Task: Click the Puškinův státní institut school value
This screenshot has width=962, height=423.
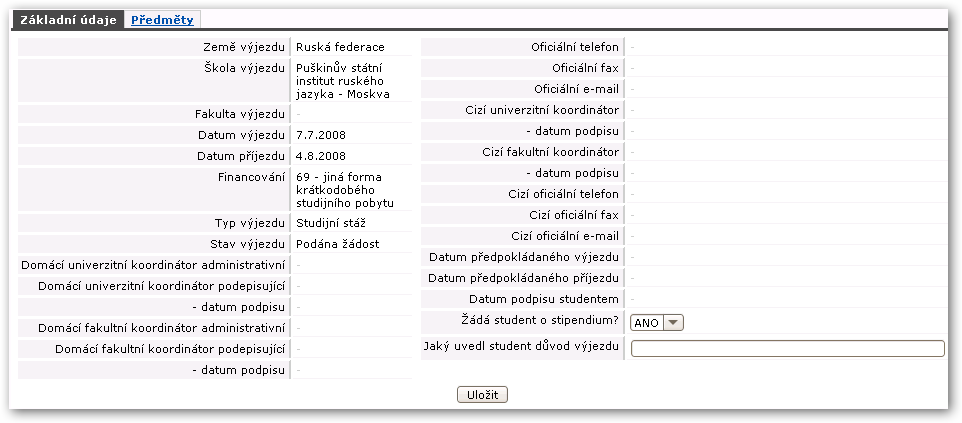Action: 342,80
